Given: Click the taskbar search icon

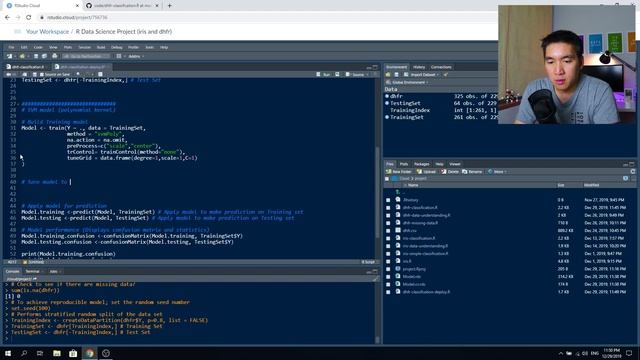Looking at the screenshot, I should click(24, 353).
